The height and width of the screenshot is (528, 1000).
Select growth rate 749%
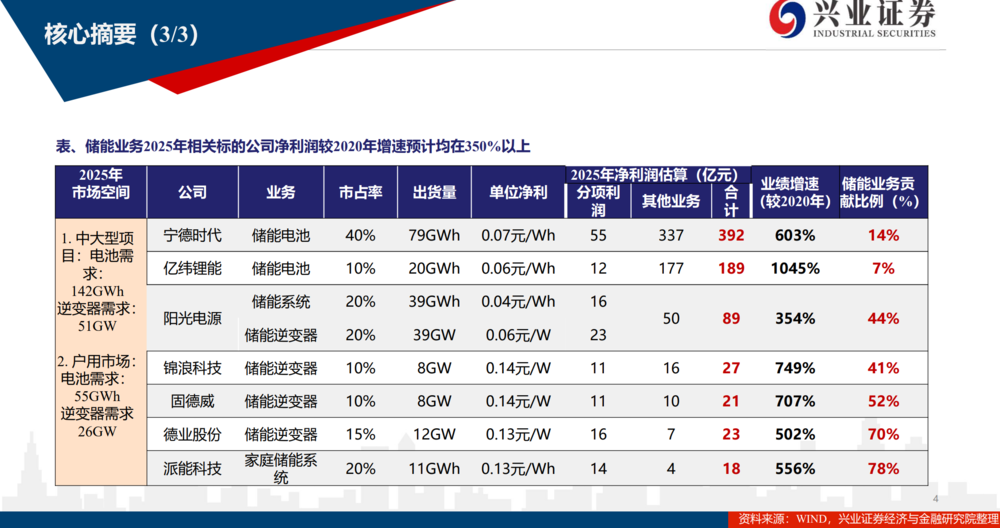point(795,368)
